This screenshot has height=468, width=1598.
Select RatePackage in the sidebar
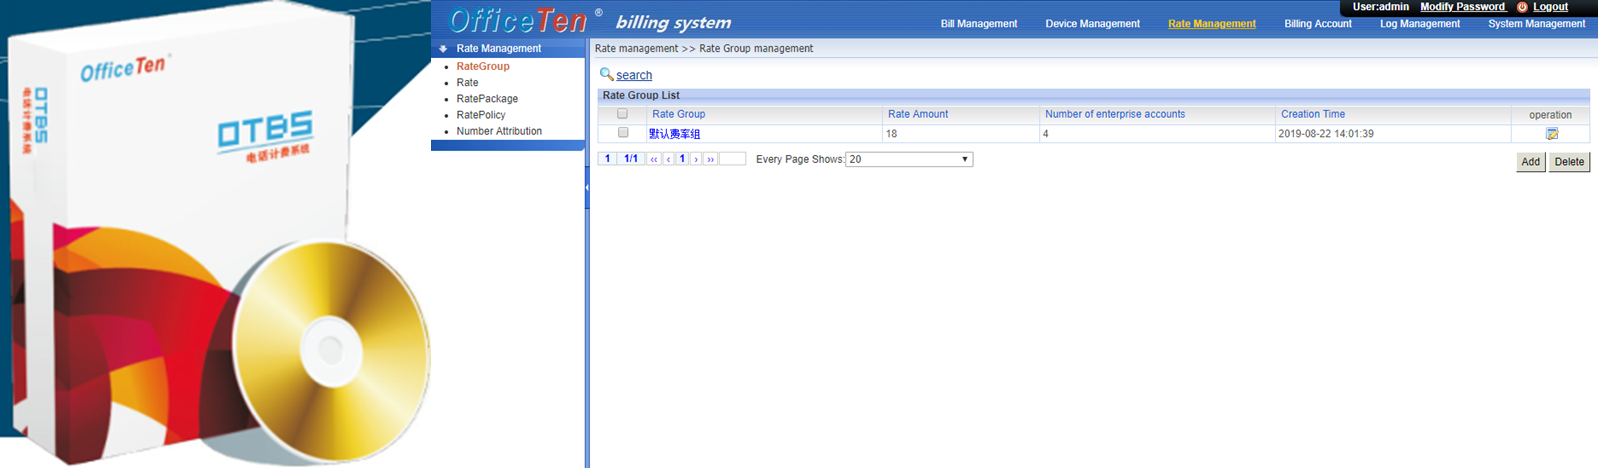tap(487, 99)
